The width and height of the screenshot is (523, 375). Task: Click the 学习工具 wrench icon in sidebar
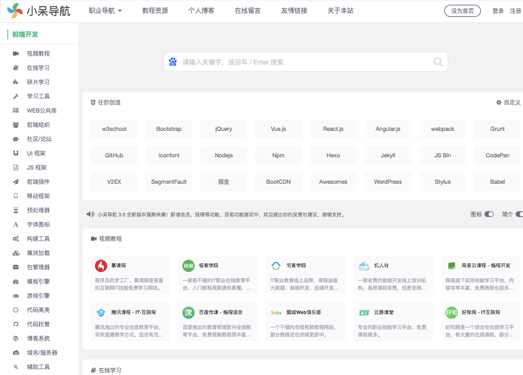coord(16,96)
